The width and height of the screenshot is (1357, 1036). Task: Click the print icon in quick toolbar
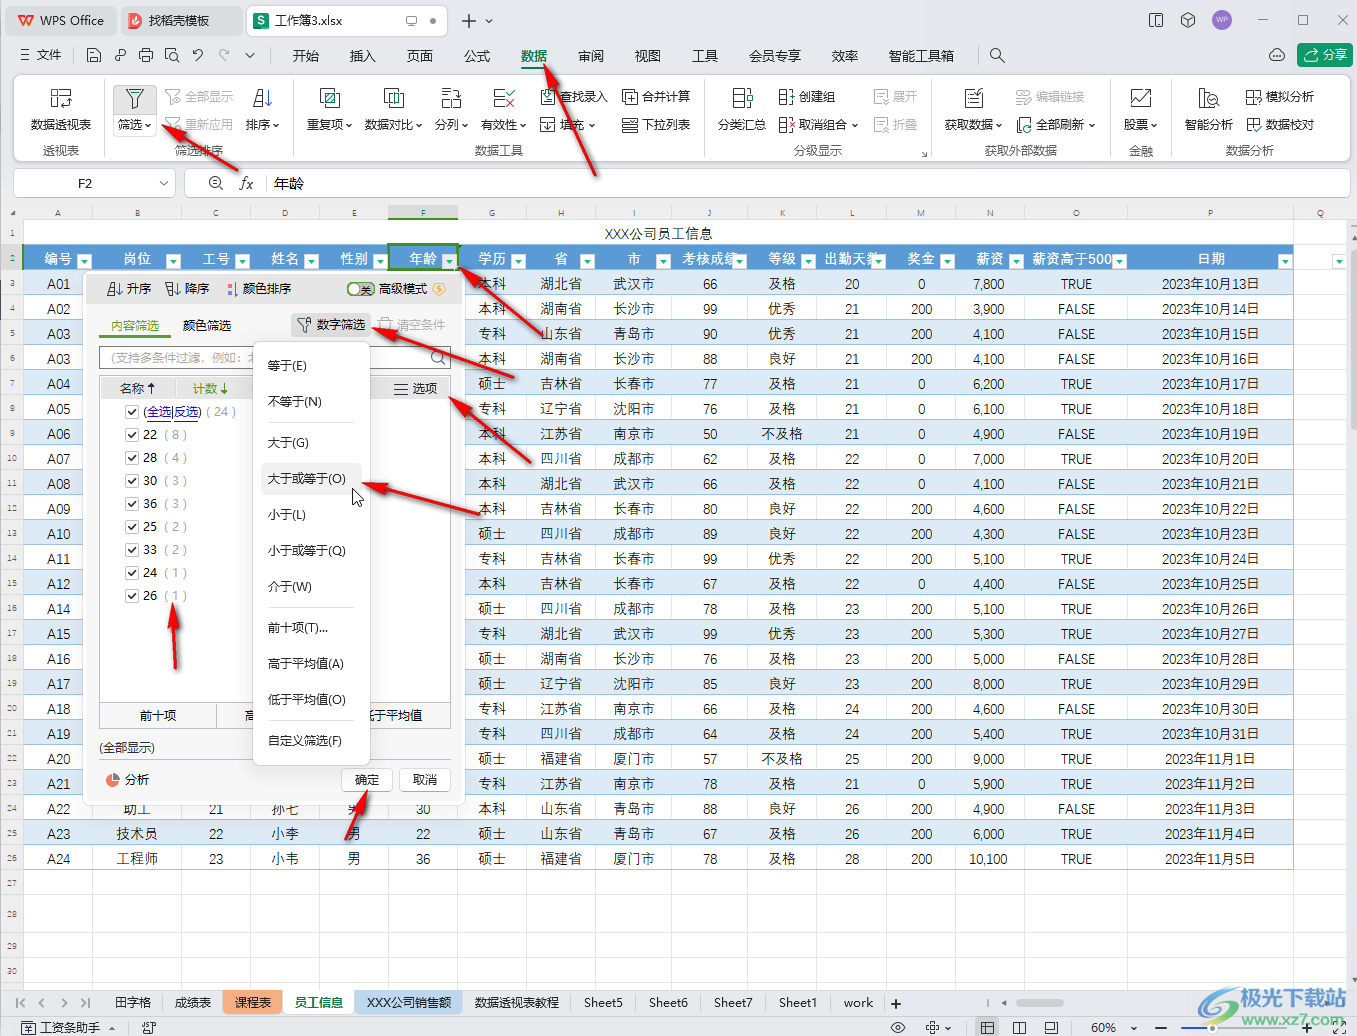tap(146, 56)
